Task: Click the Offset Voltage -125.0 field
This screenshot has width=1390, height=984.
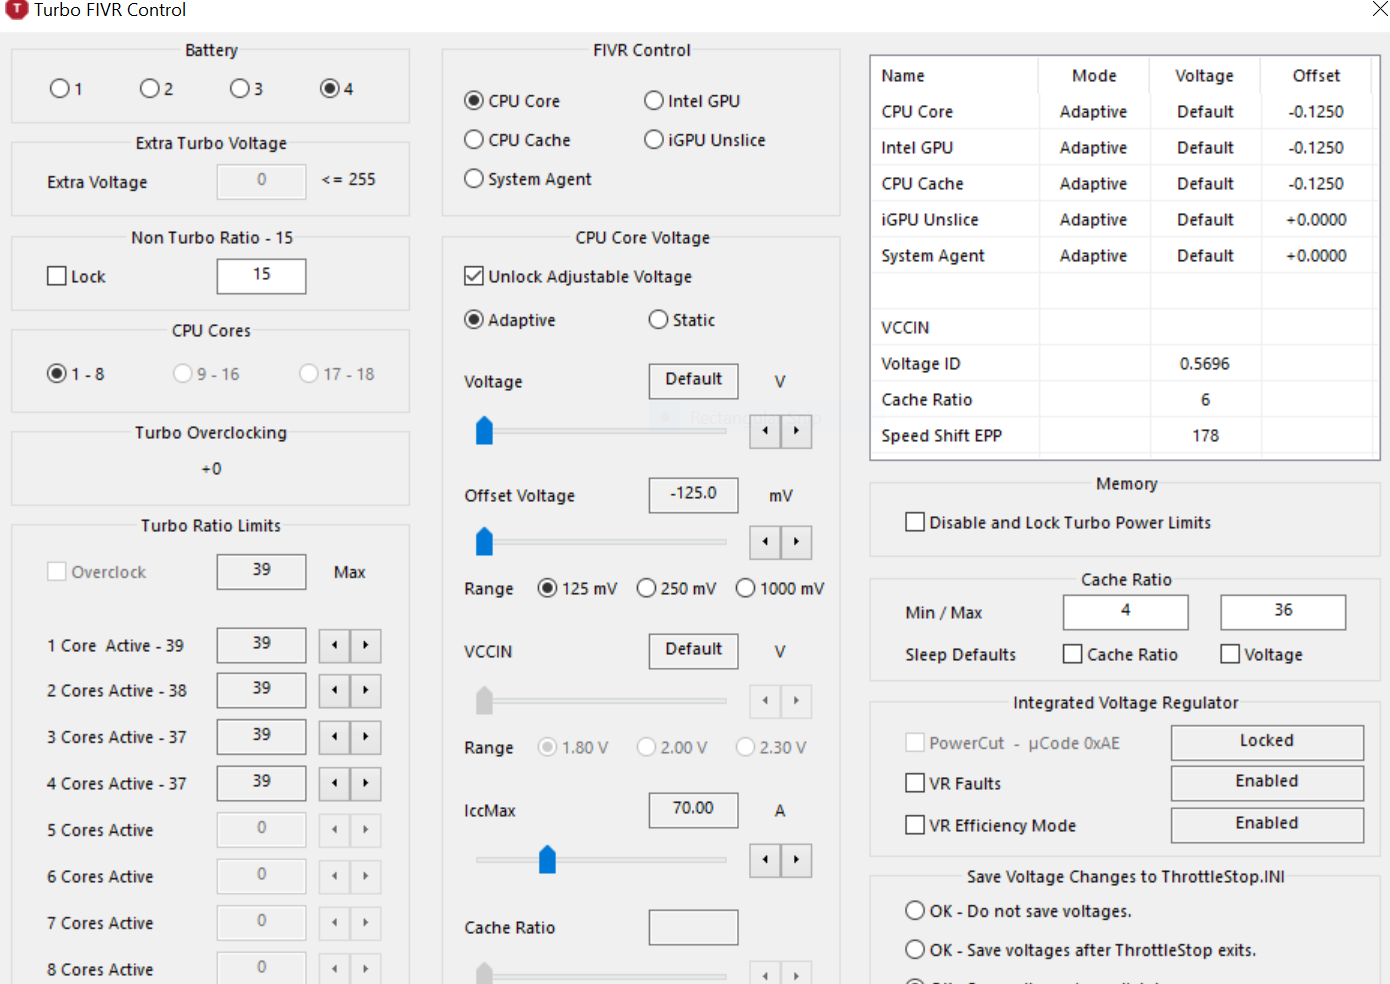Action: click(x=693, y=495)
